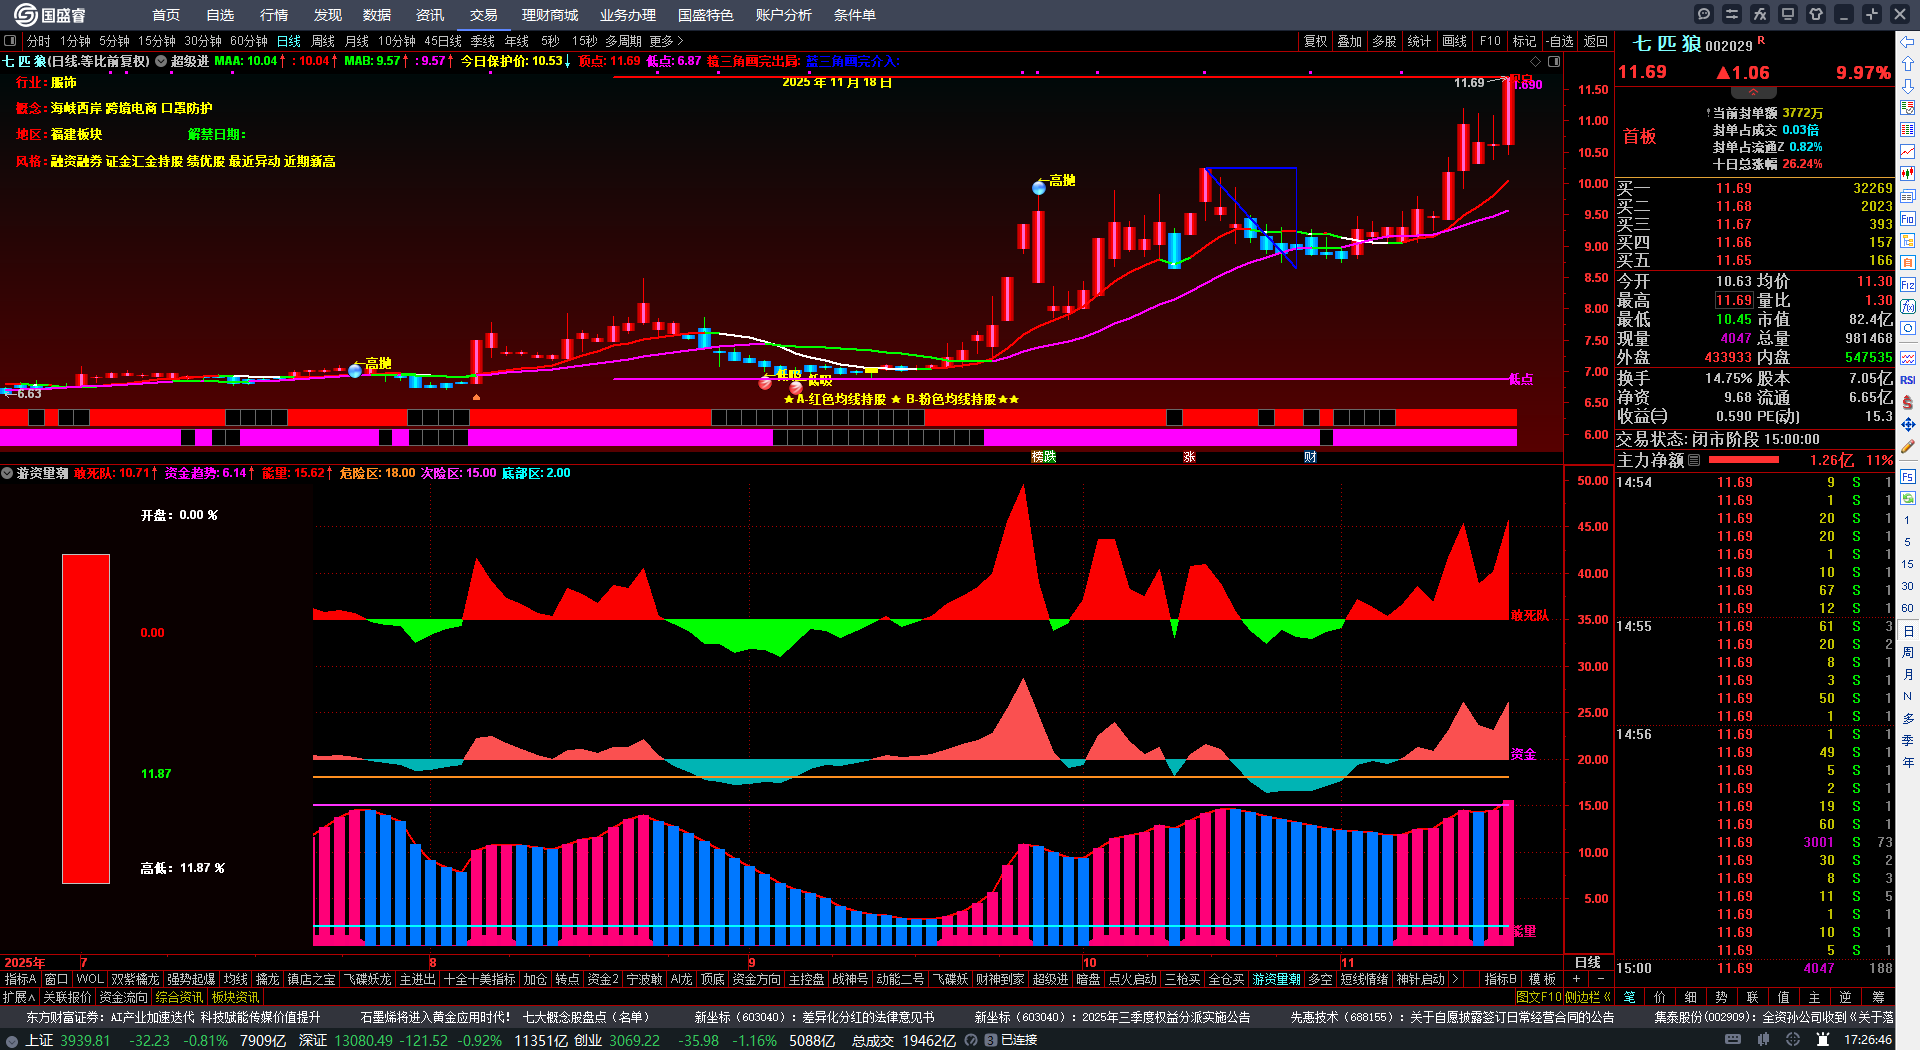Toggle 多股 multi-stock view
Viewport: 1920px width, 1050px height.
pyautogui.click(x=1384, y=41)
